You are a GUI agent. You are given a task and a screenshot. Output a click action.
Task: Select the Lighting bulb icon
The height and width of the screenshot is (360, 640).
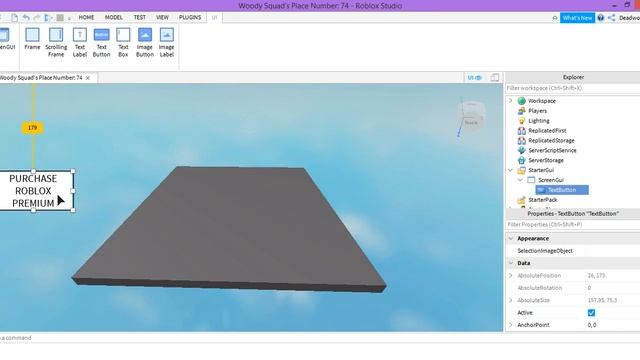[x=521, y=121]
